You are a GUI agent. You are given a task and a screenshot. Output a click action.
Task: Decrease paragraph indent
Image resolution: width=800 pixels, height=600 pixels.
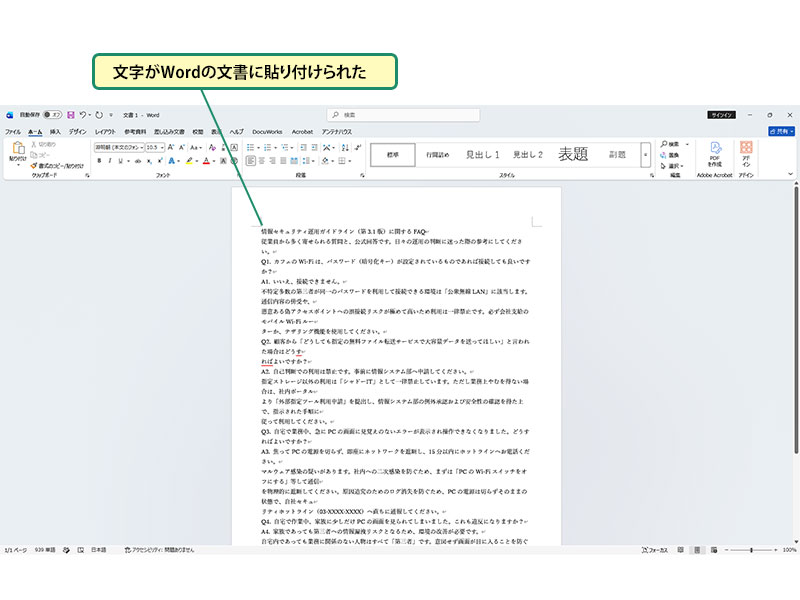(x=303, y=147)
